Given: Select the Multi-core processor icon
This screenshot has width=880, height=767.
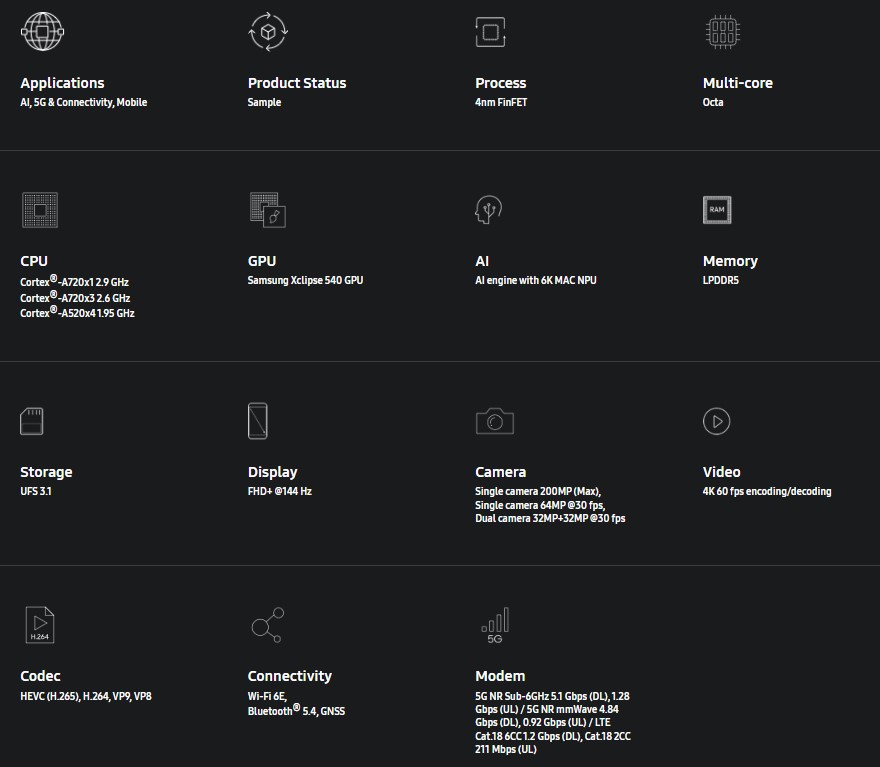Looking at the screenshot, I should click(723, 32).
